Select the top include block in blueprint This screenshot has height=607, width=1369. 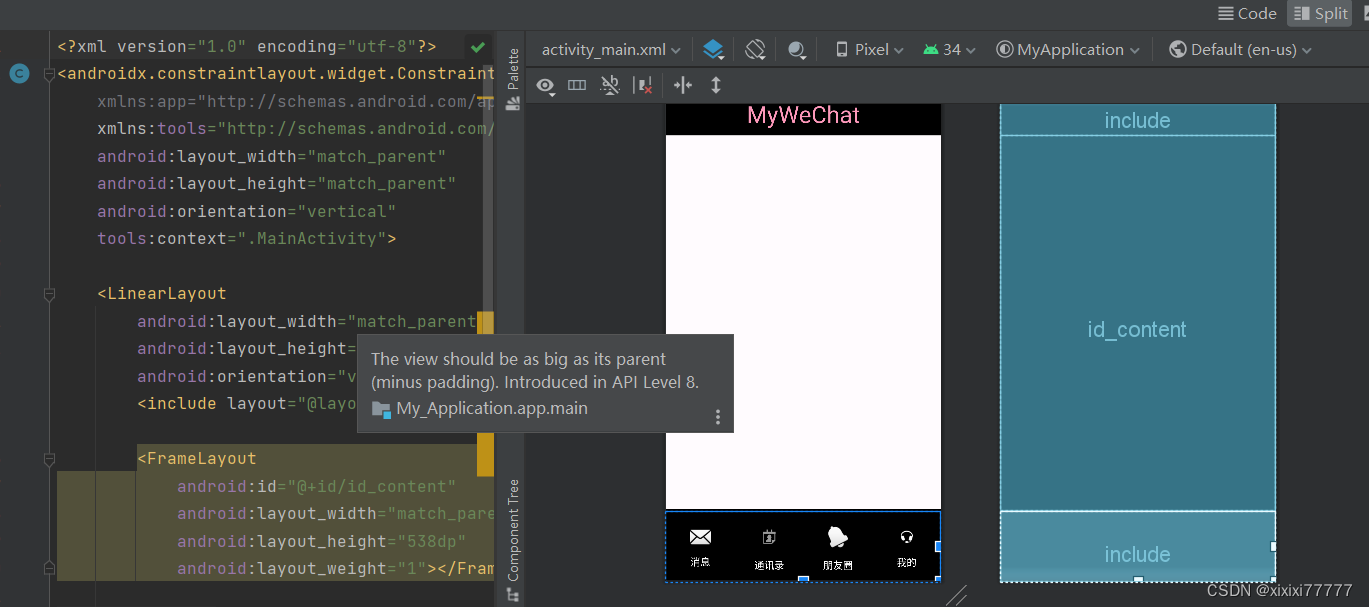[1138, 120]
